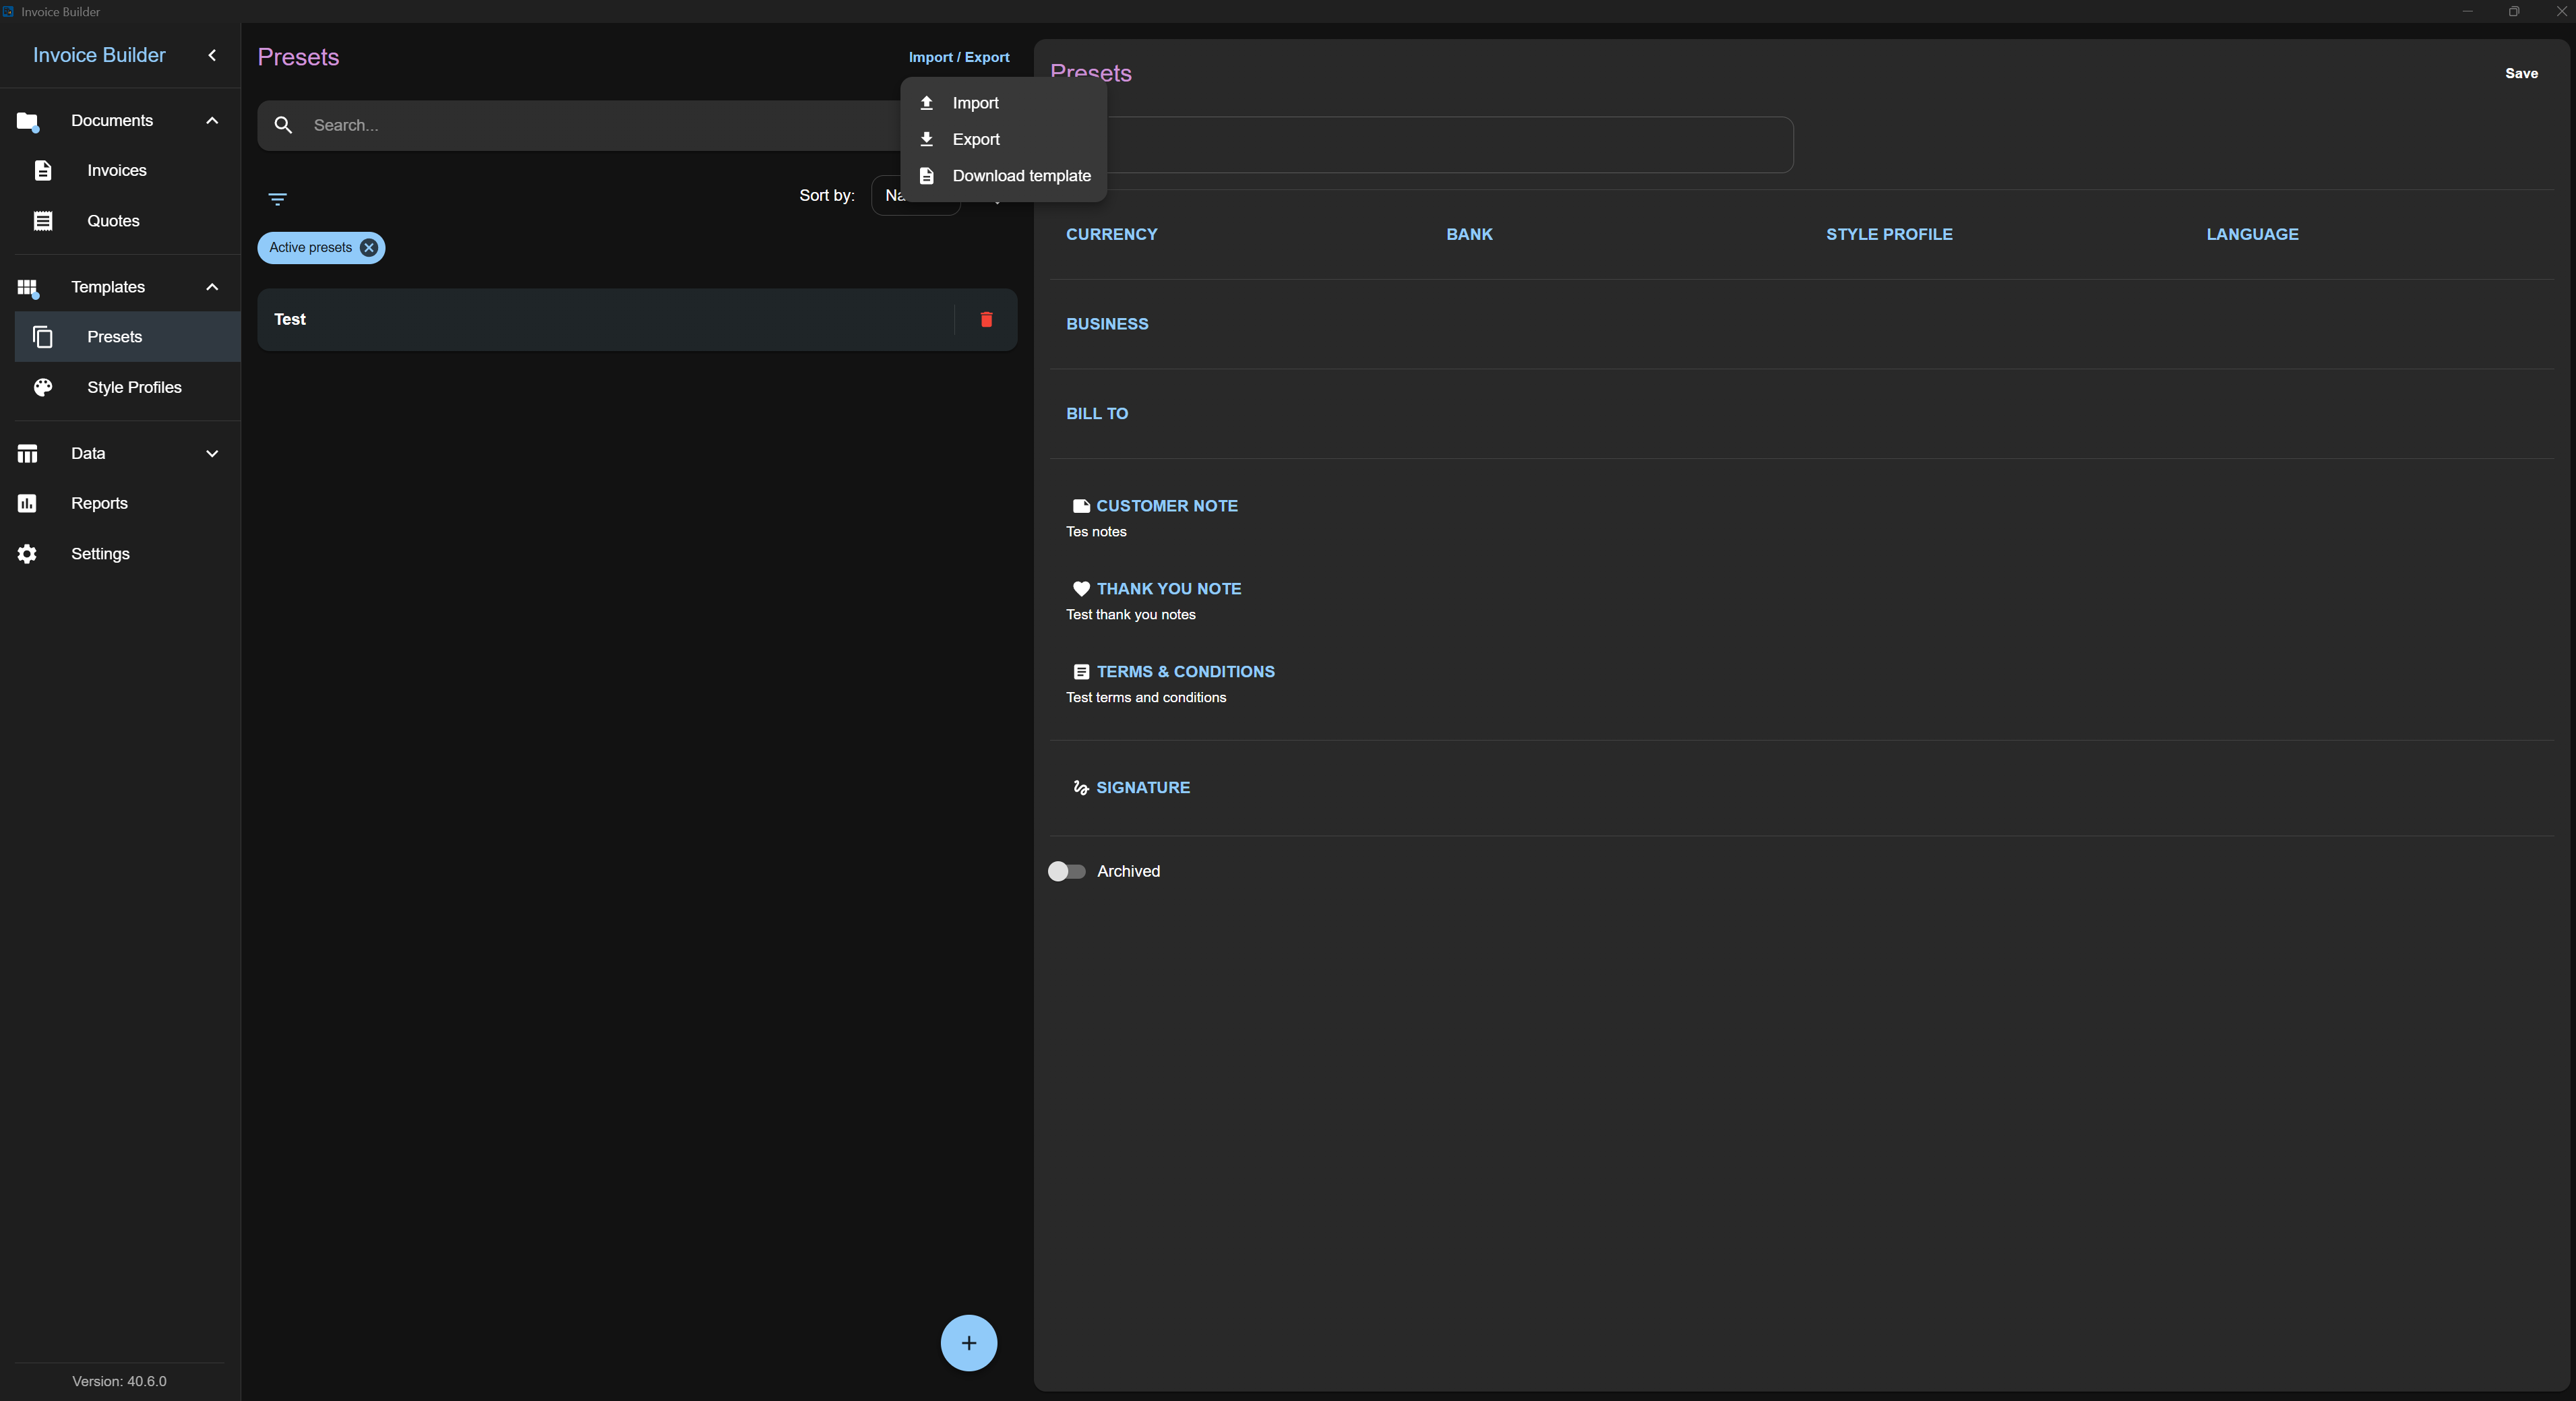Open the STYLE PROFILE section
The width and height of the screenshot is (2576, 1401).
pos(1889,234)
